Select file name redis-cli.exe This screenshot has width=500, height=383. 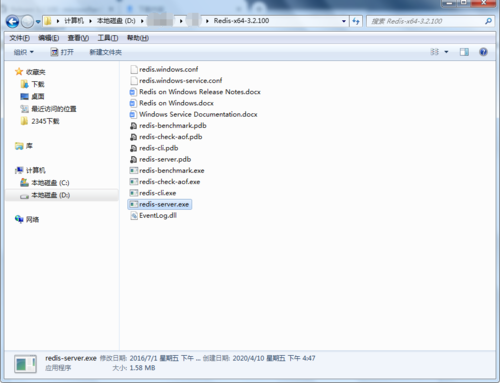tap(157, 193)
